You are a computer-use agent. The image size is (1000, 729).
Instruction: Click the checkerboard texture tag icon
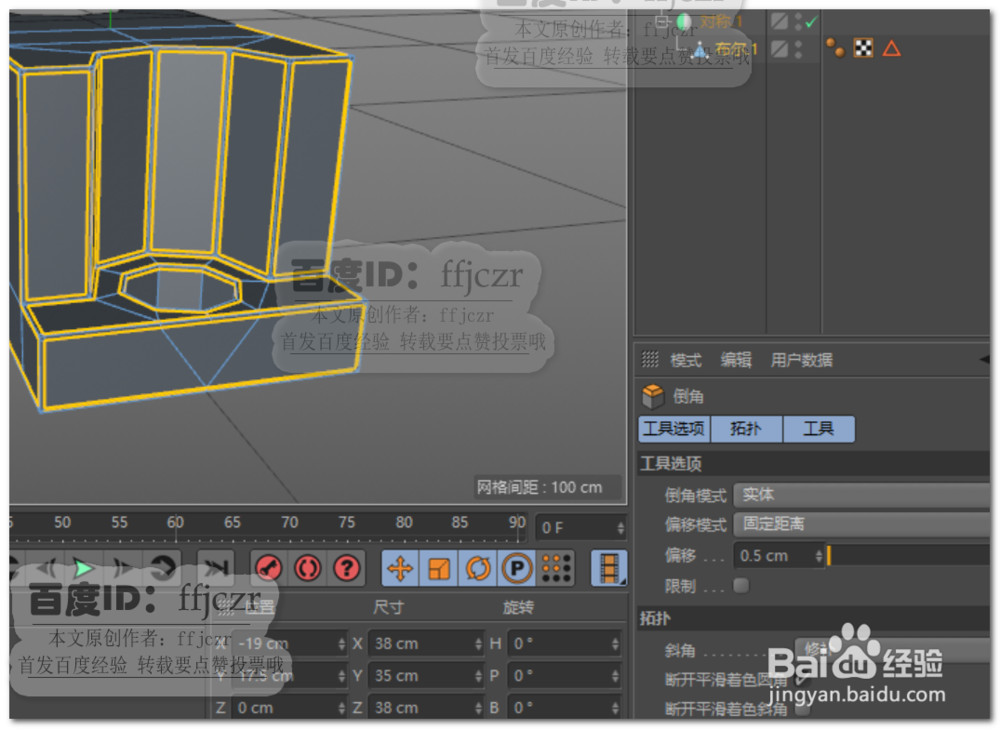click(x=864, y=48)
